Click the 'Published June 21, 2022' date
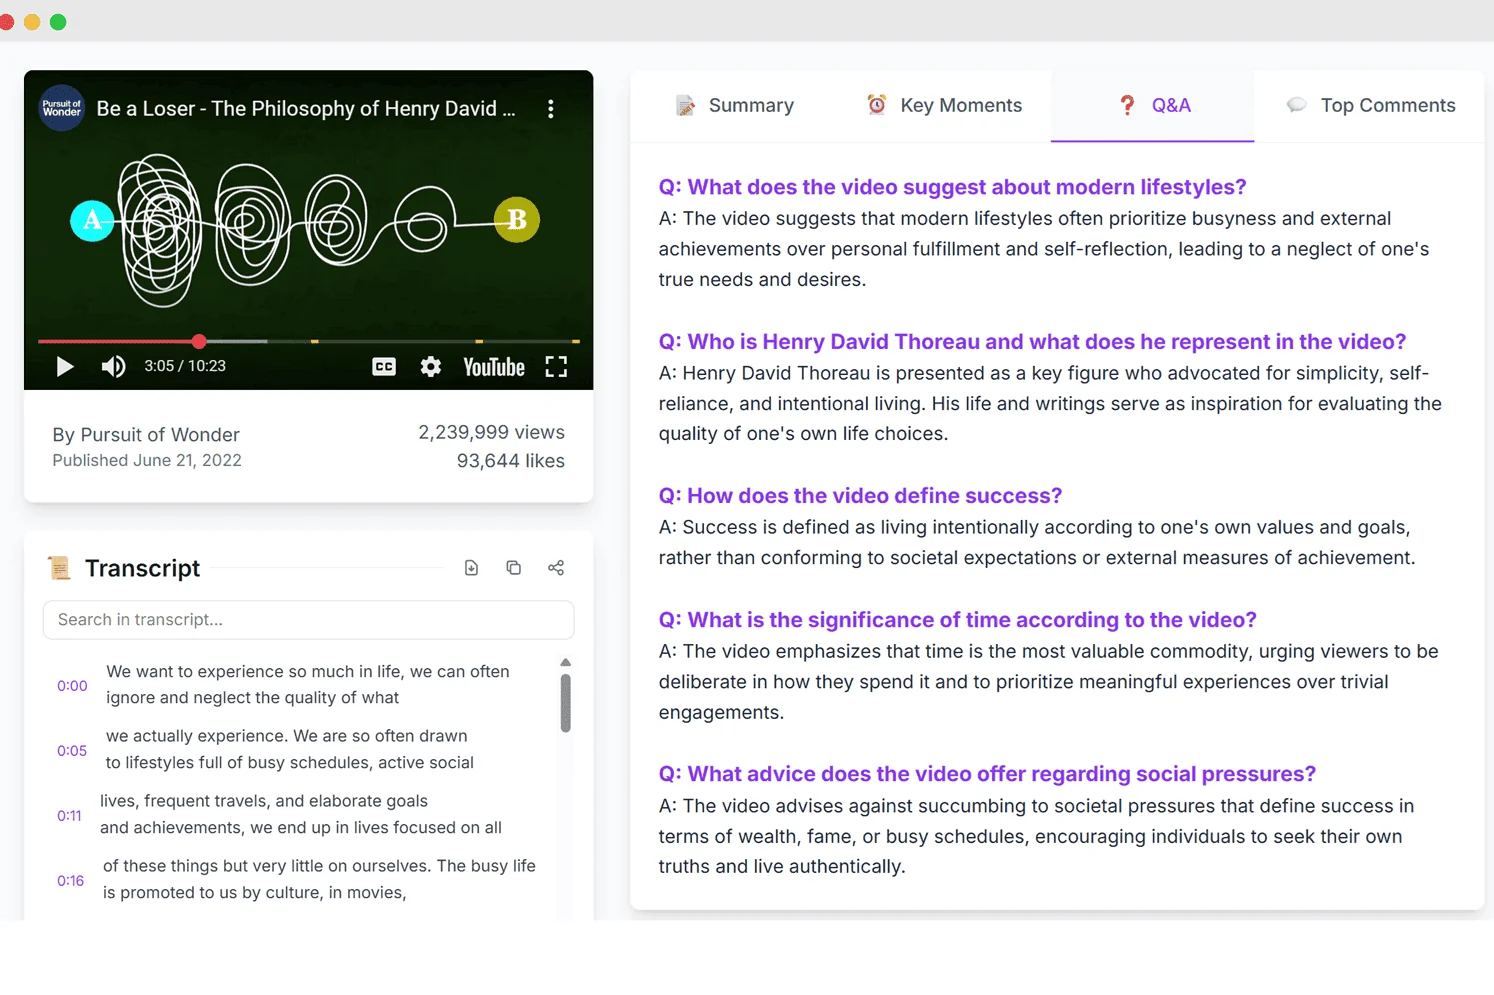This screenshot has height=995, width=1494. pos(147,460)
